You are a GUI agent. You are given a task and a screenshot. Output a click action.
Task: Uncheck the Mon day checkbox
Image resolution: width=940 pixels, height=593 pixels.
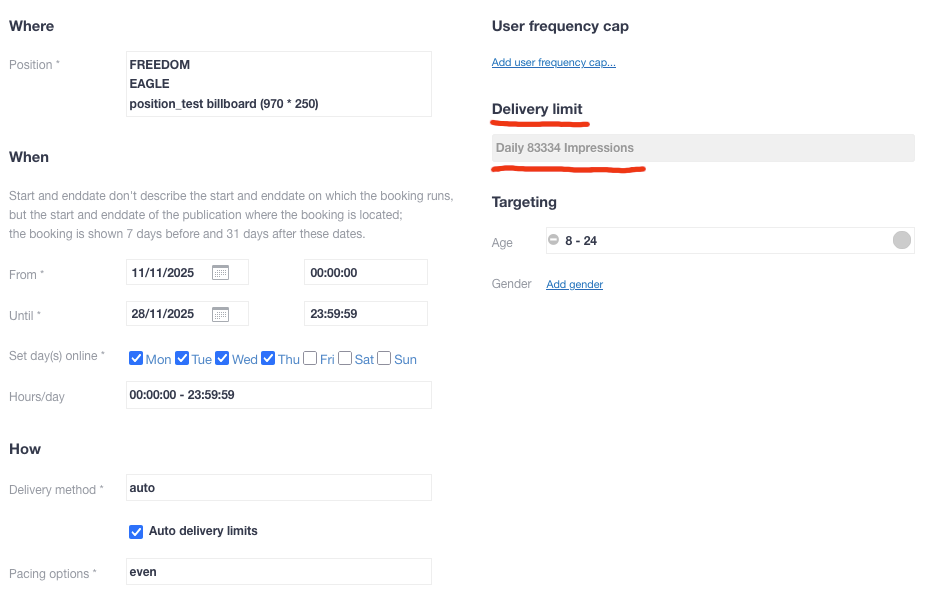pyautogui.click(x=136, y=358)
